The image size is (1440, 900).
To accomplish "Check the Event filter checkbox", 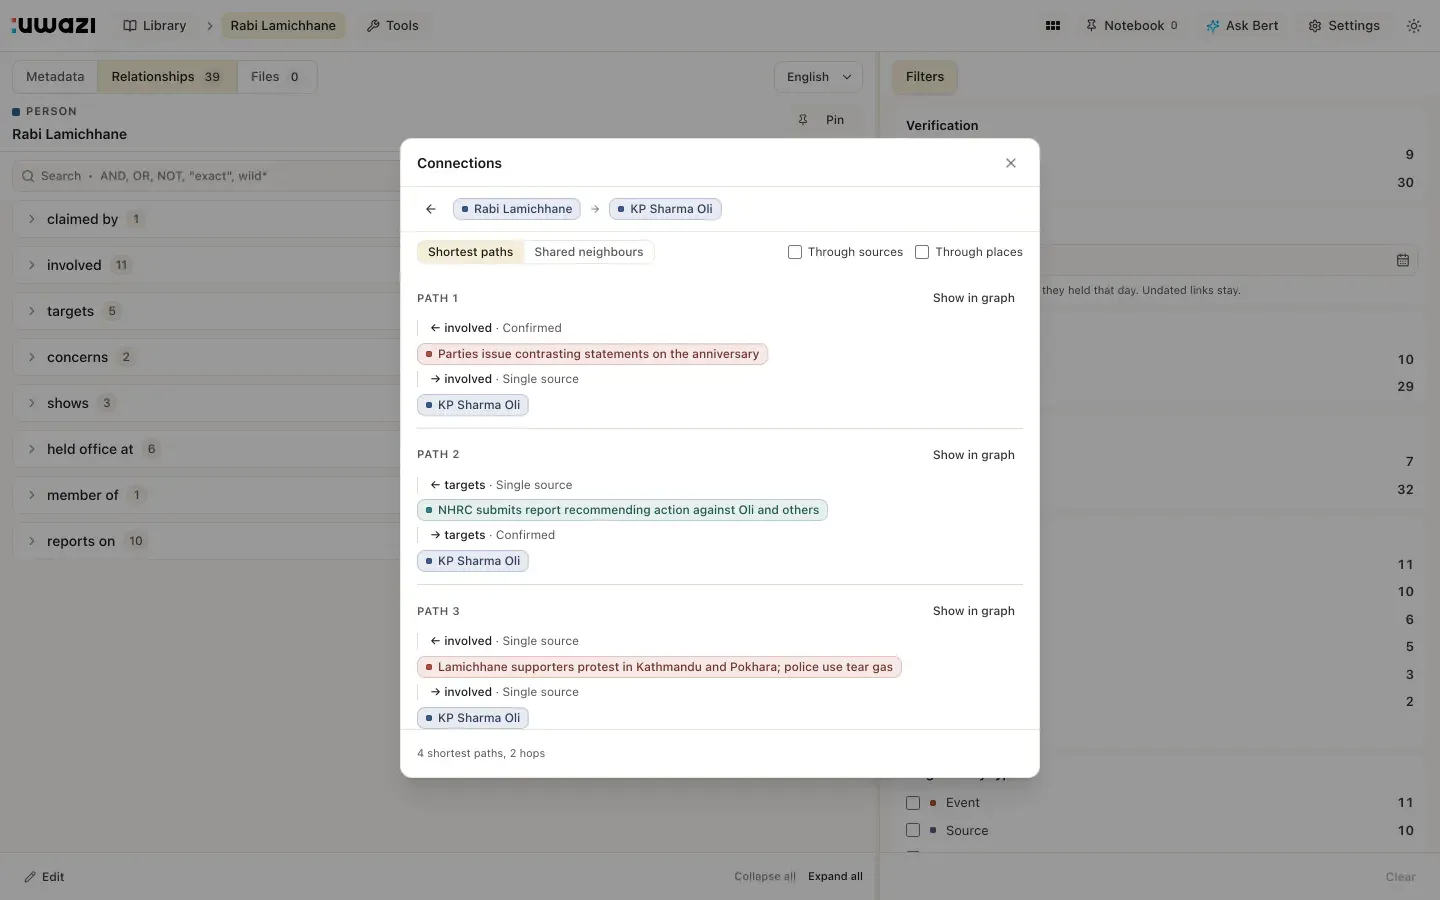I will click(913, 803).
